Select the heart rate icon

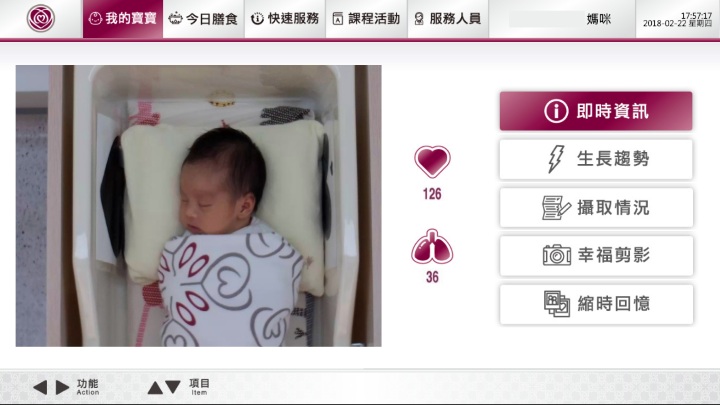click(432, 162)
